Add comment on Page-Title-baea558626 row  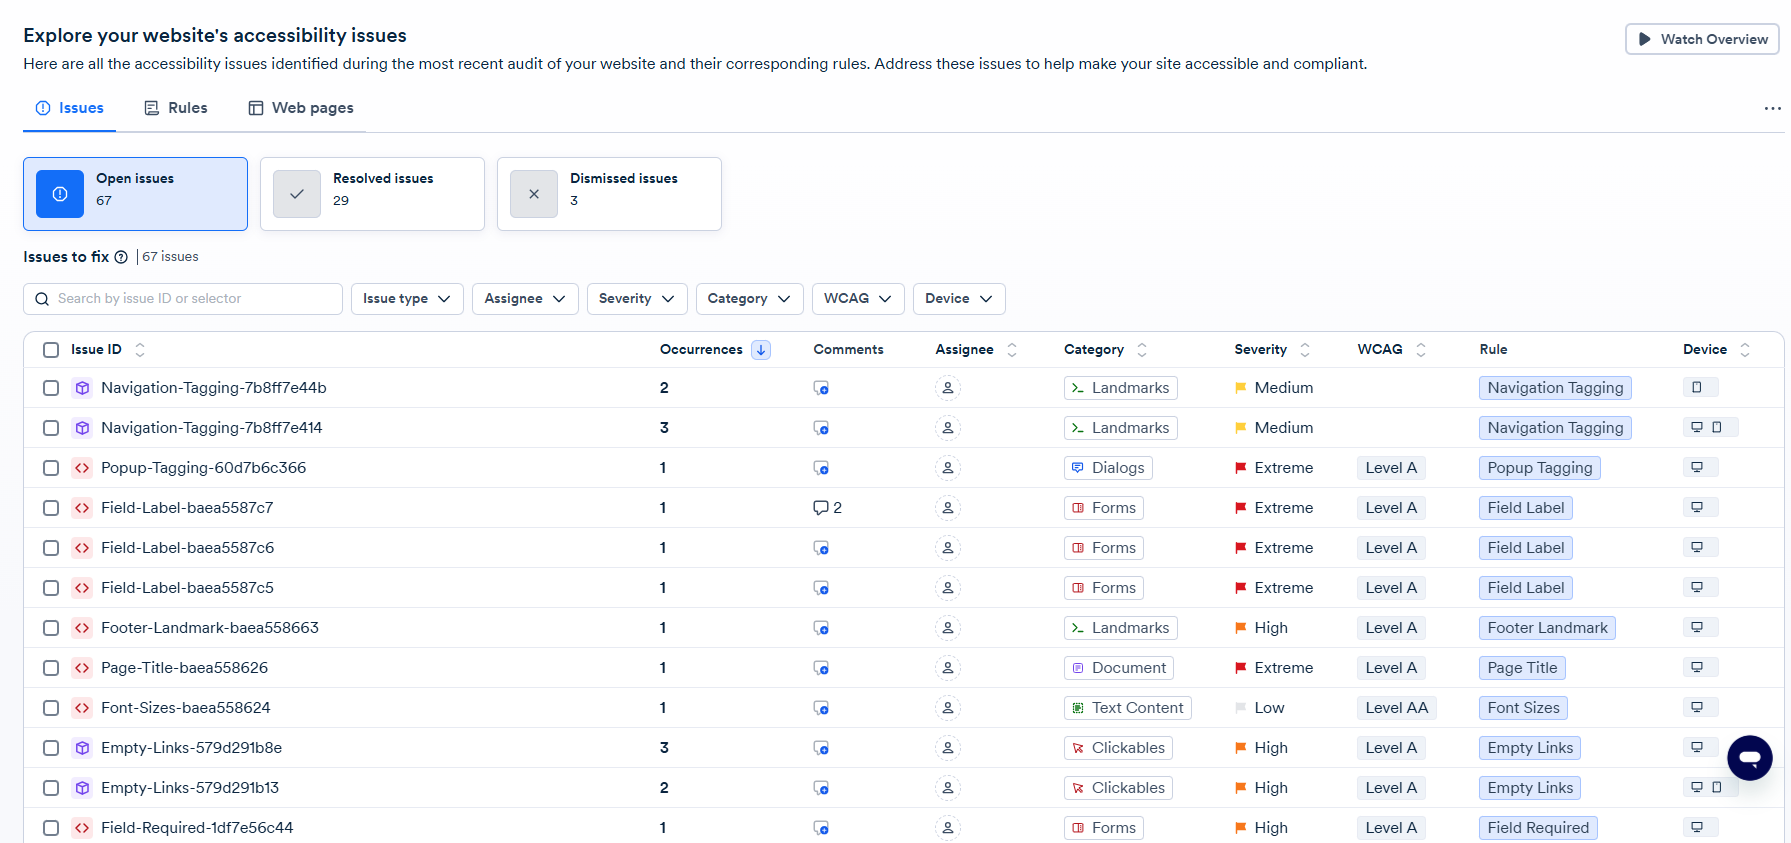tap(821, 668)
